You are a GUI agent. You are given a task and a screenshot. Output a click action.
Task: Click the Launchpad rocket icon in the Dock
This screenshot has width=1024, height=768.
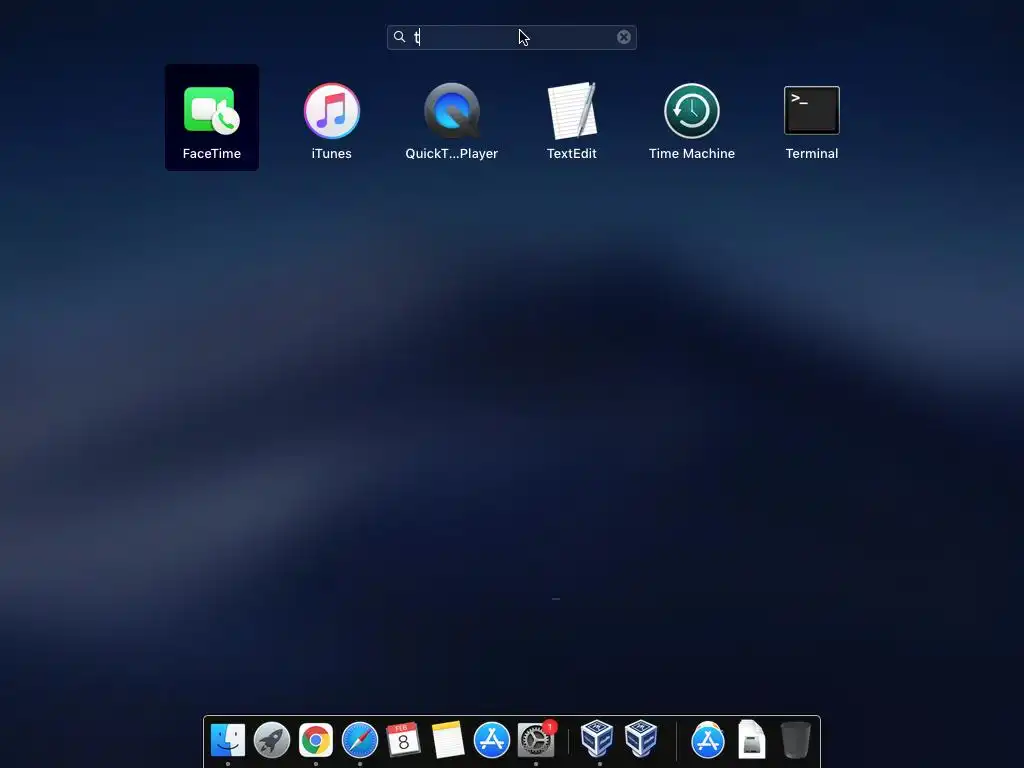pyautogui.click(x=272, y=740)
